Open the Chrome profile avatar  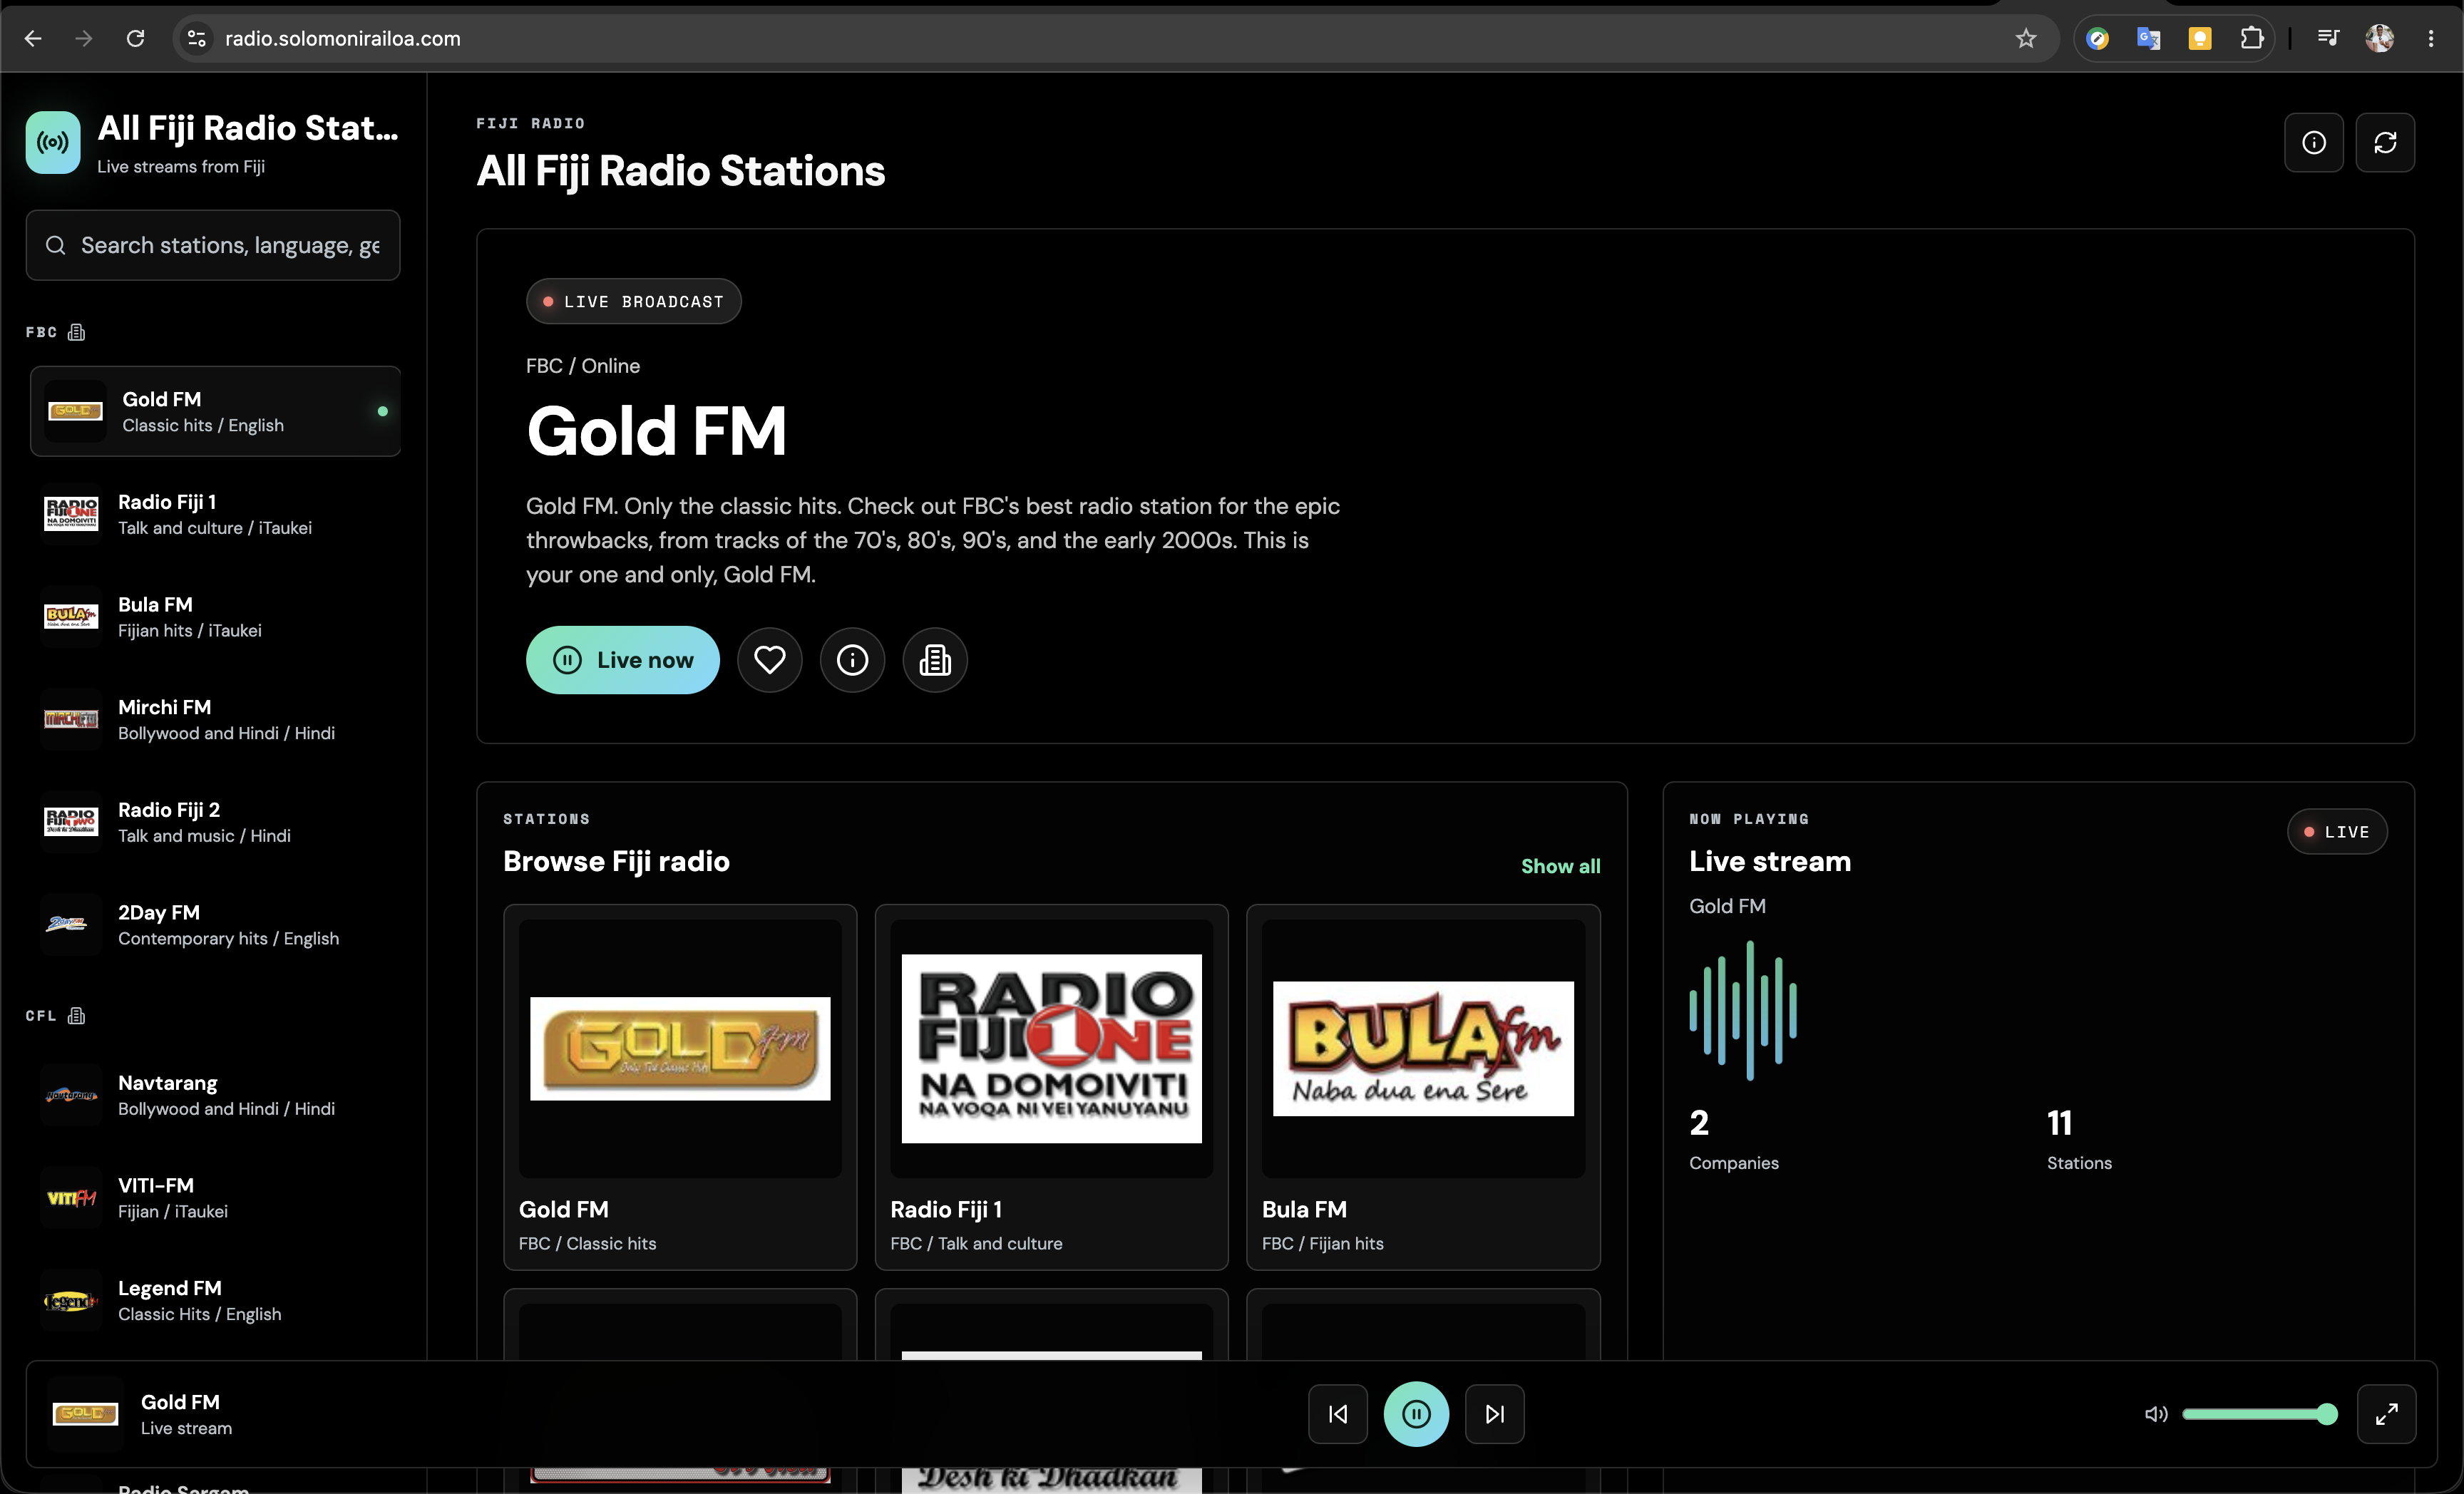pyautogui.click(x=2379, y=38)
